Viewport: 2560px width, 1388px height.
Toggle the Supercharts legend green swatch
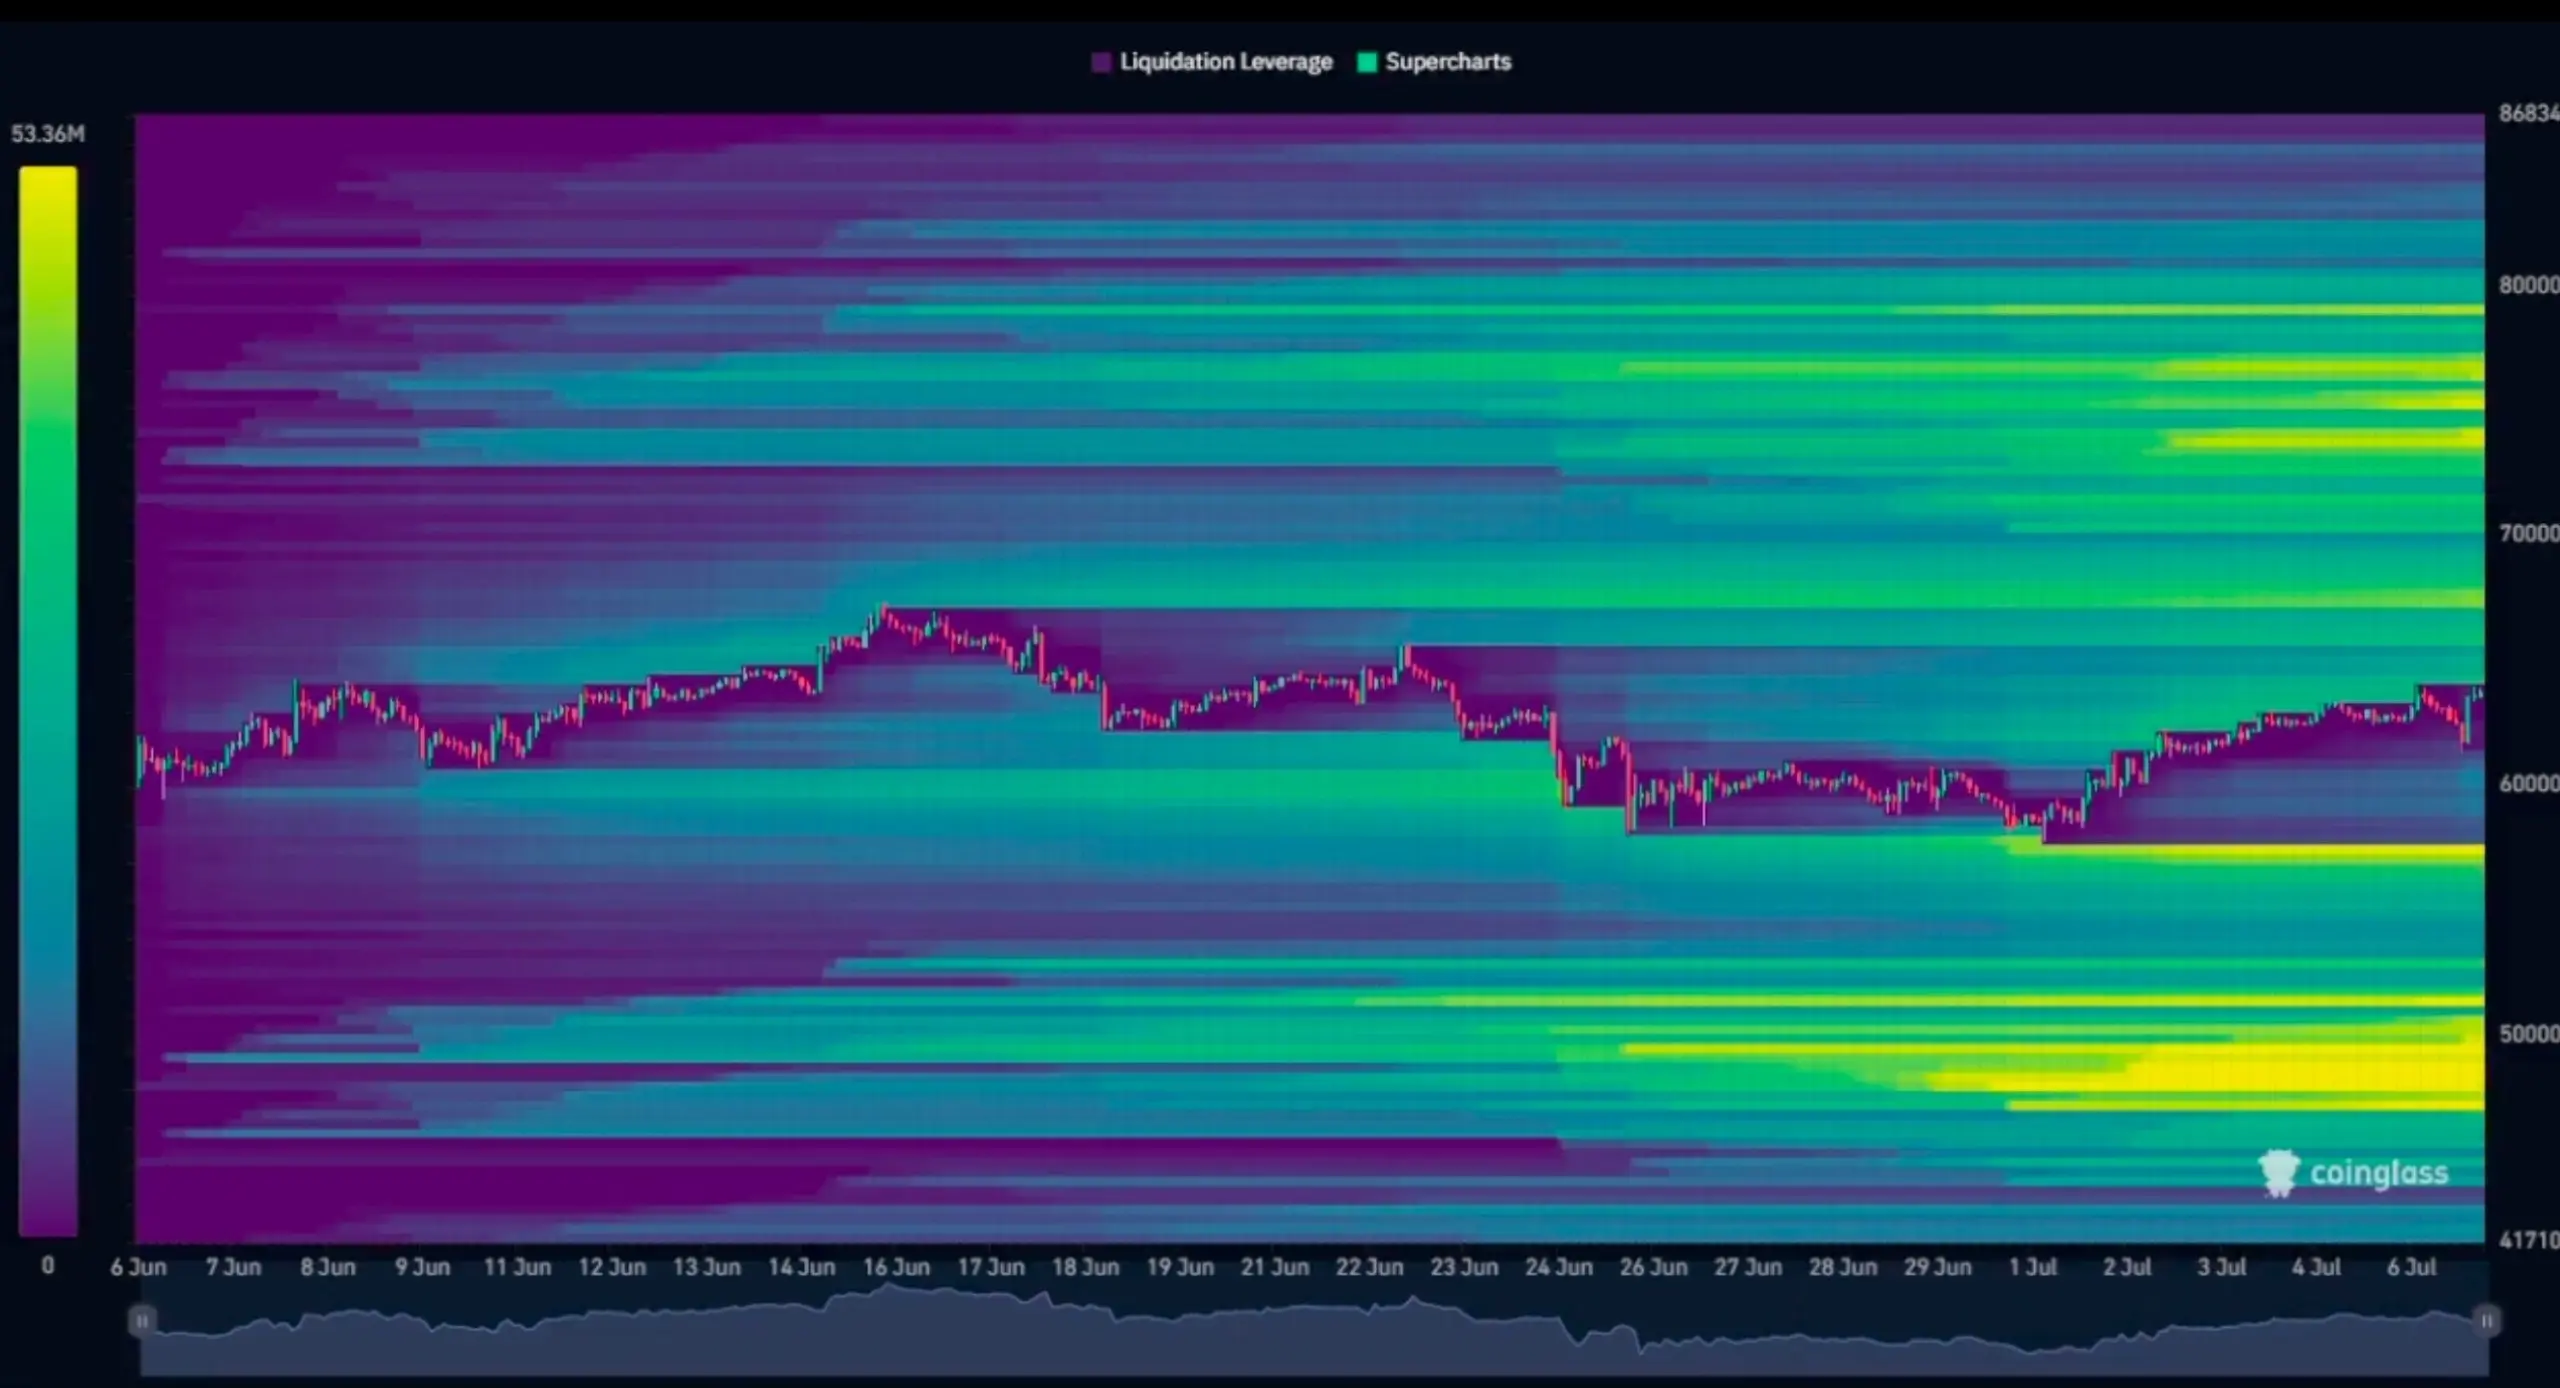point(1367,62)
